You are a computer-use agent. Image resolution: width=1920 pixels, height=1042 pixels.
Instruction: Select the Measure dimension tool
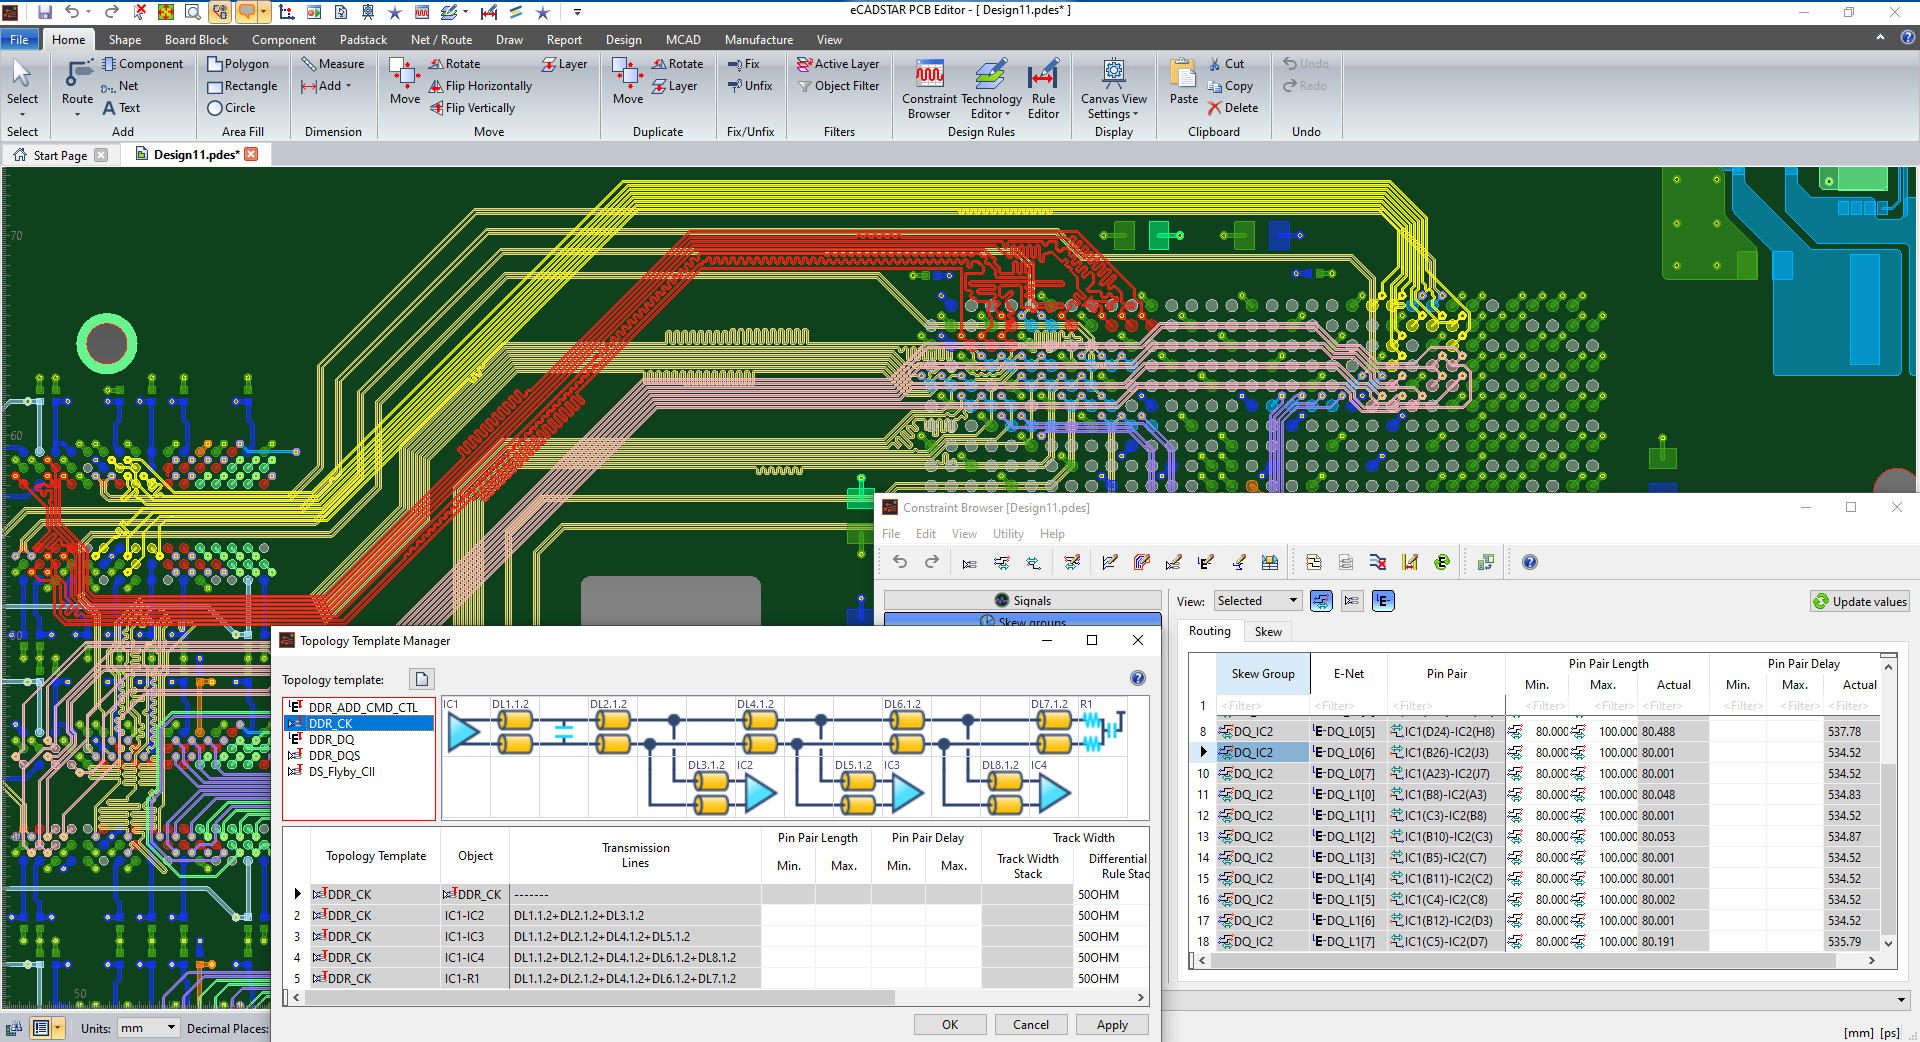coord(333,64)
